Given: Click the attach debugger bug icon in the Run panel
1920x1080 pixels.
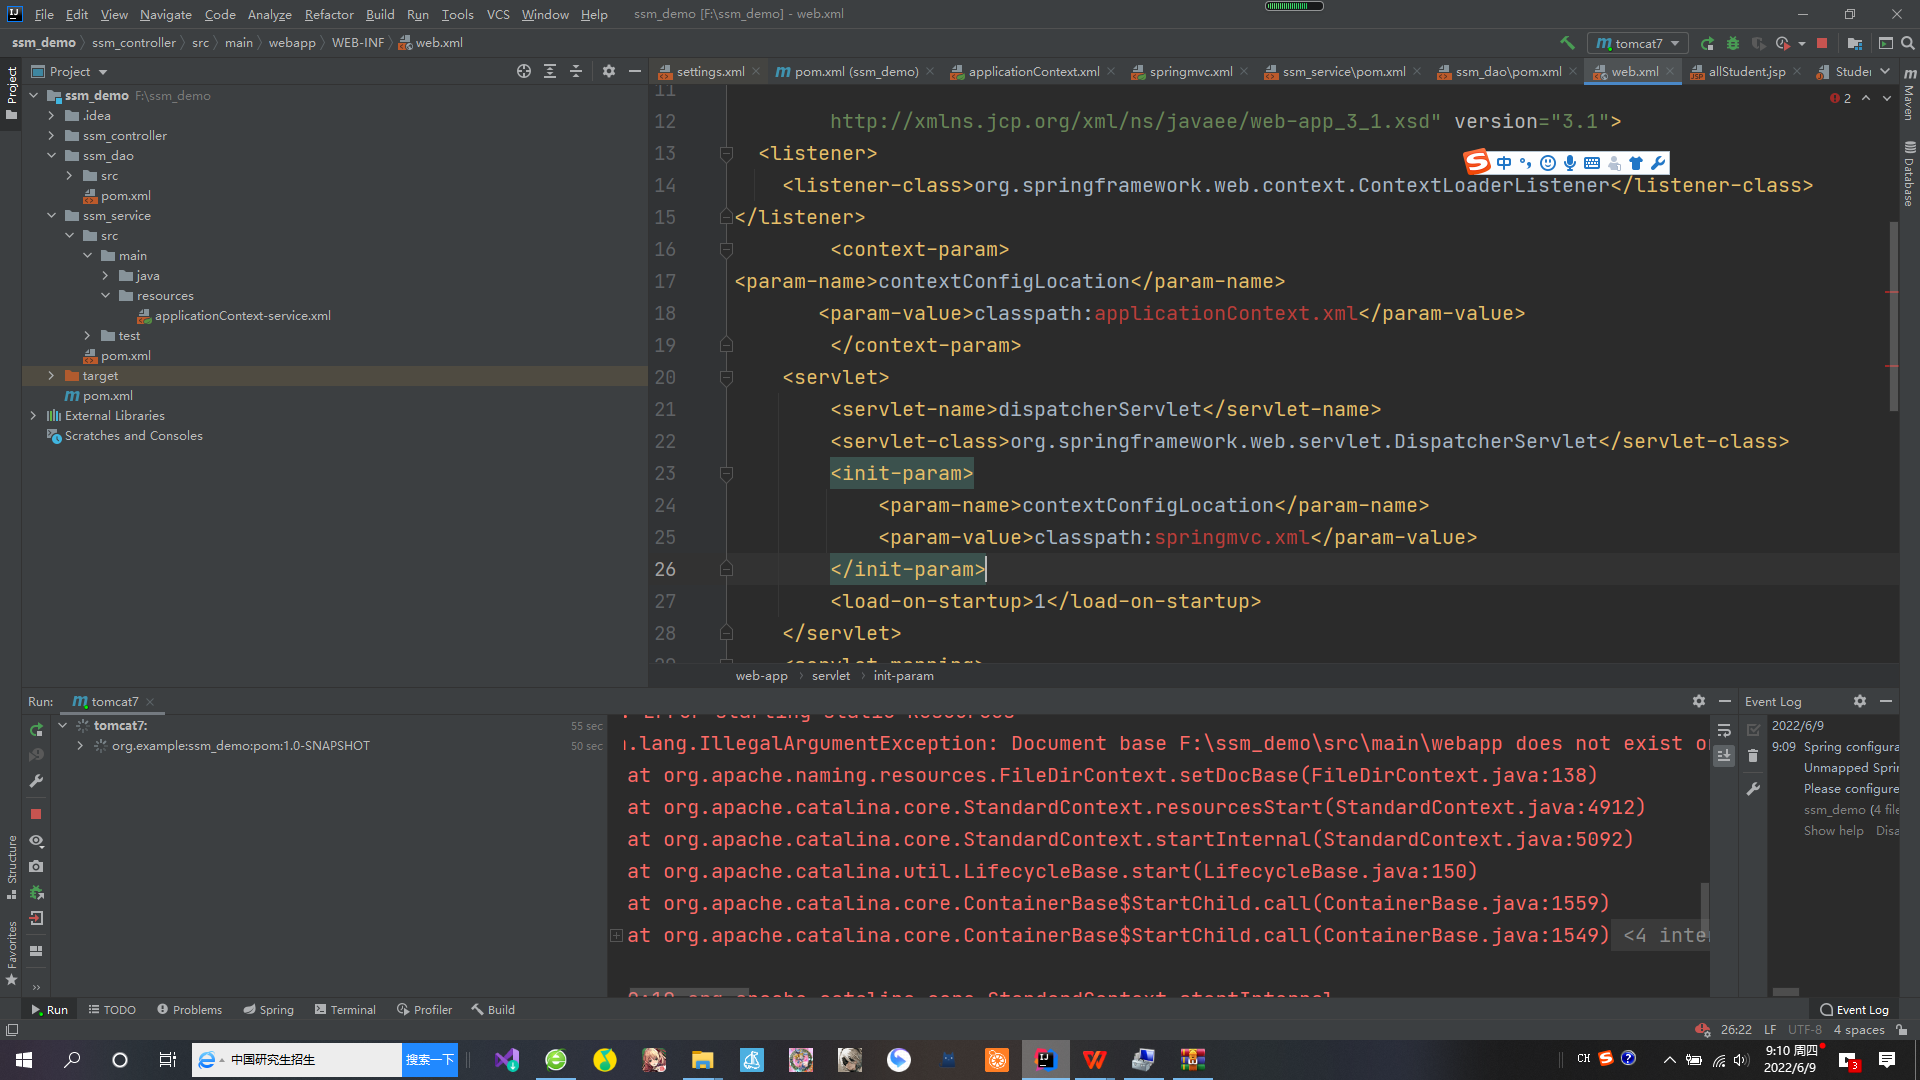Looking at the screenshot, I should (36, 892).
